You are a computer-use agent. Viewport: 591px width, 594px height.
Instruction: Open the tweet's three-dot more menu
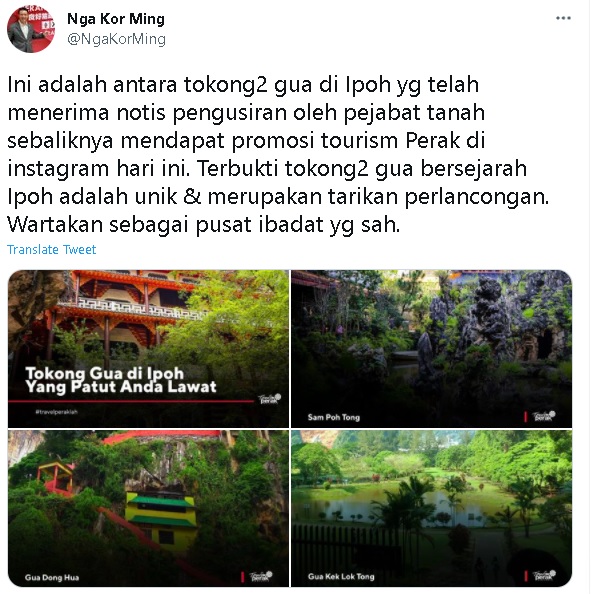(x=563, y=18)
